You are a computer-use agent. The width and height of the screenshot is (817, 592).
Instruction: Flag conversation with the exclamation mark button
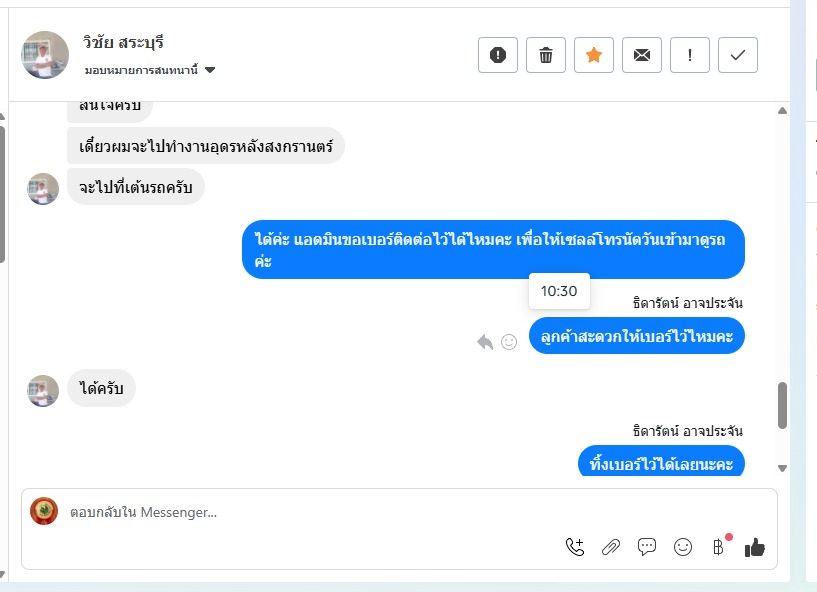click(x=690, y=55)
